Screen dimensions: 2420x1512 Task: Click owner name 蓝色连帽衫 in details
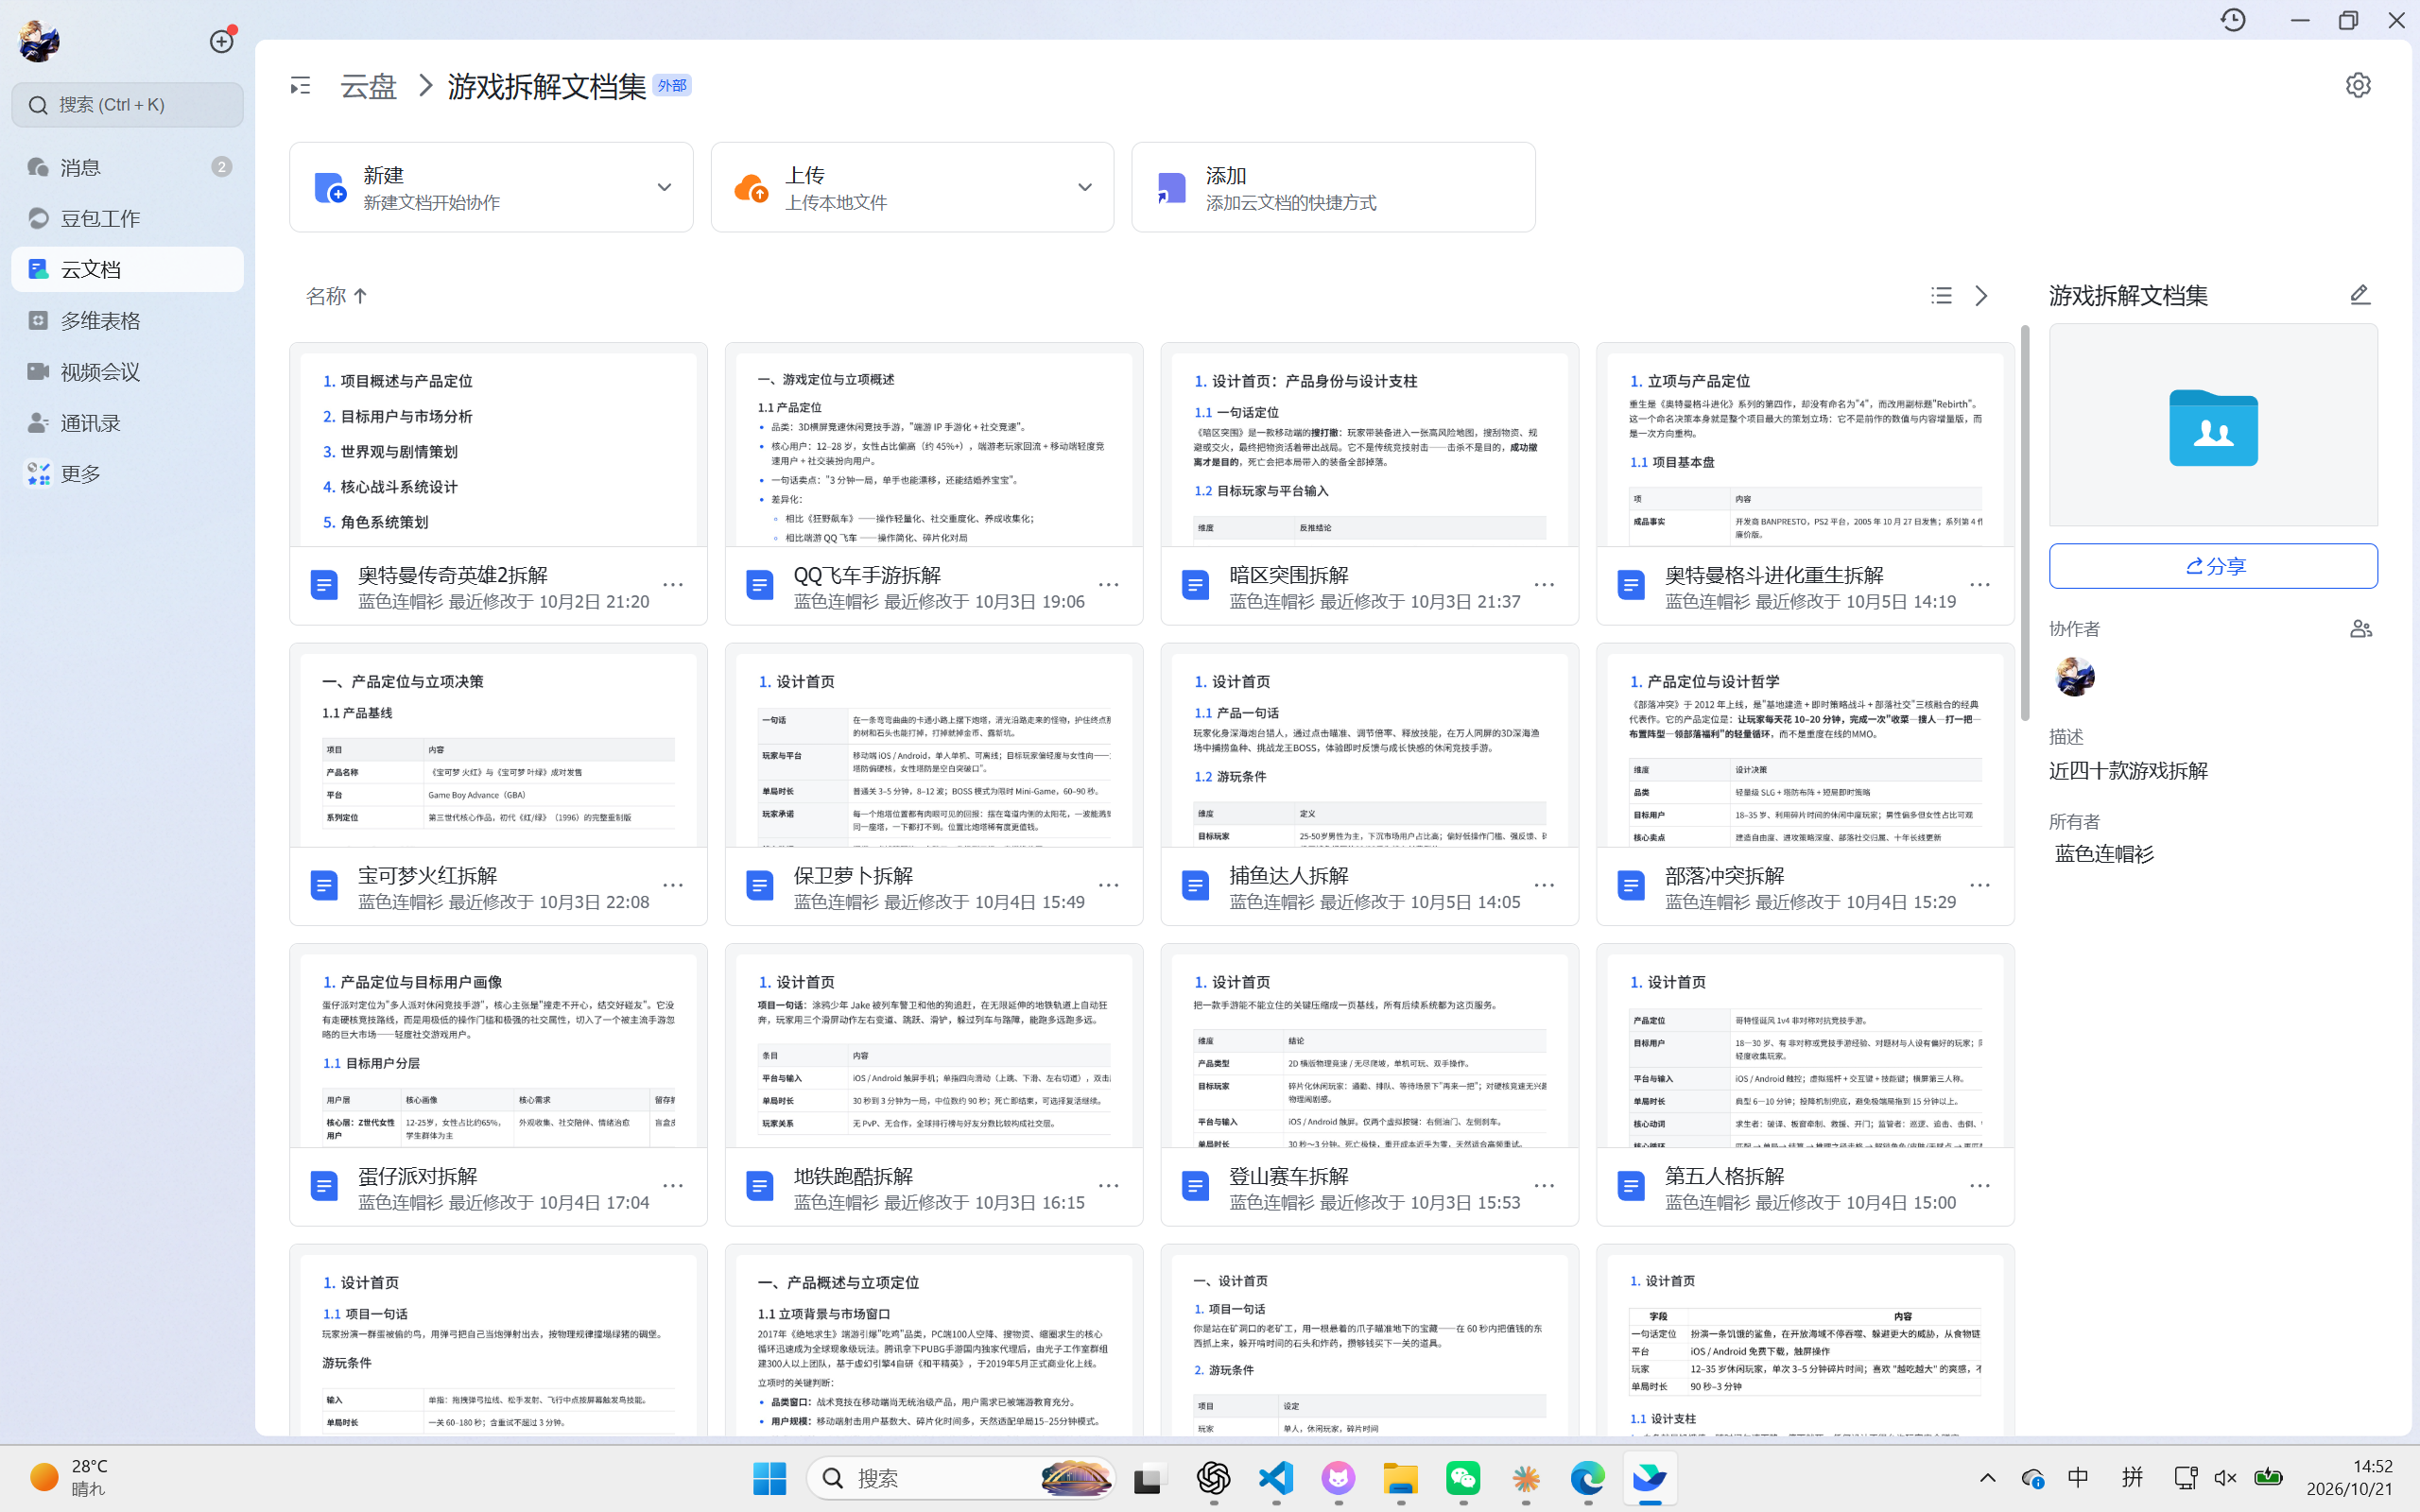pyautogui.click(x=2104, y=854)
